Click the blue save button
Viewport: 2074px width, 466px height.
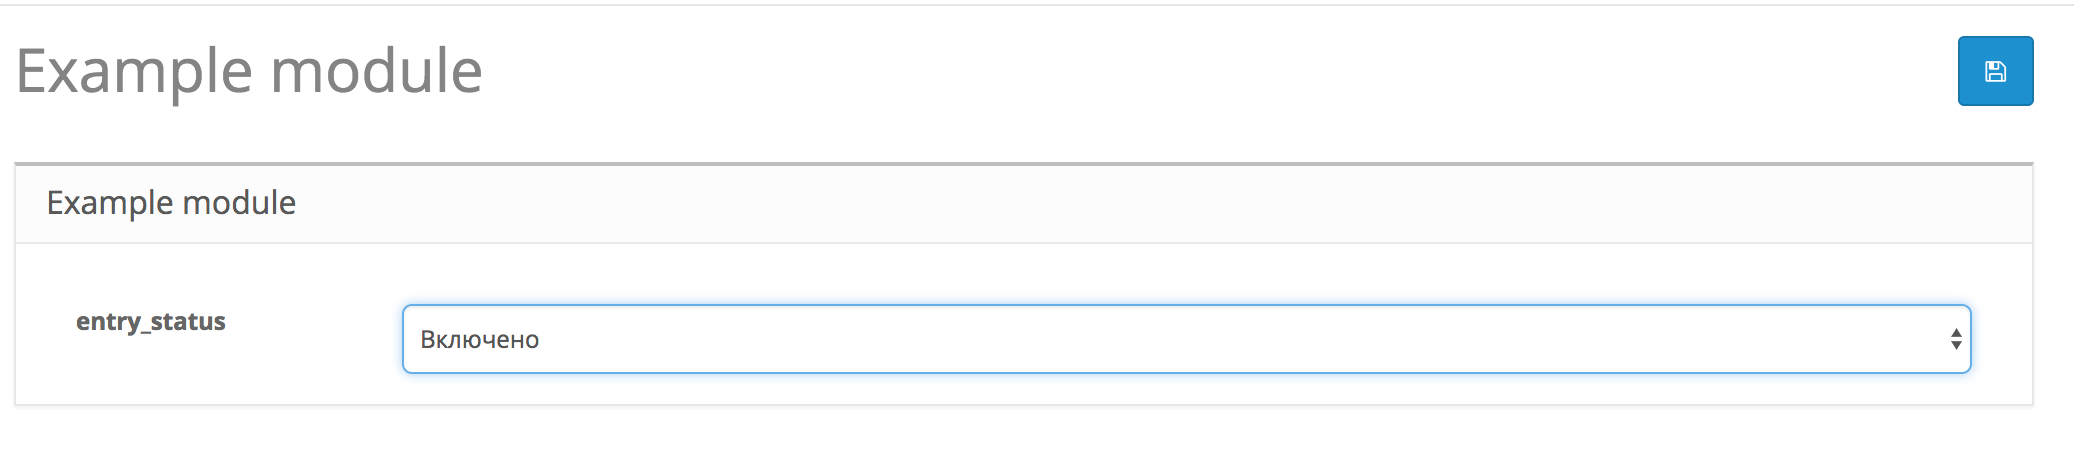[1995, 71]
